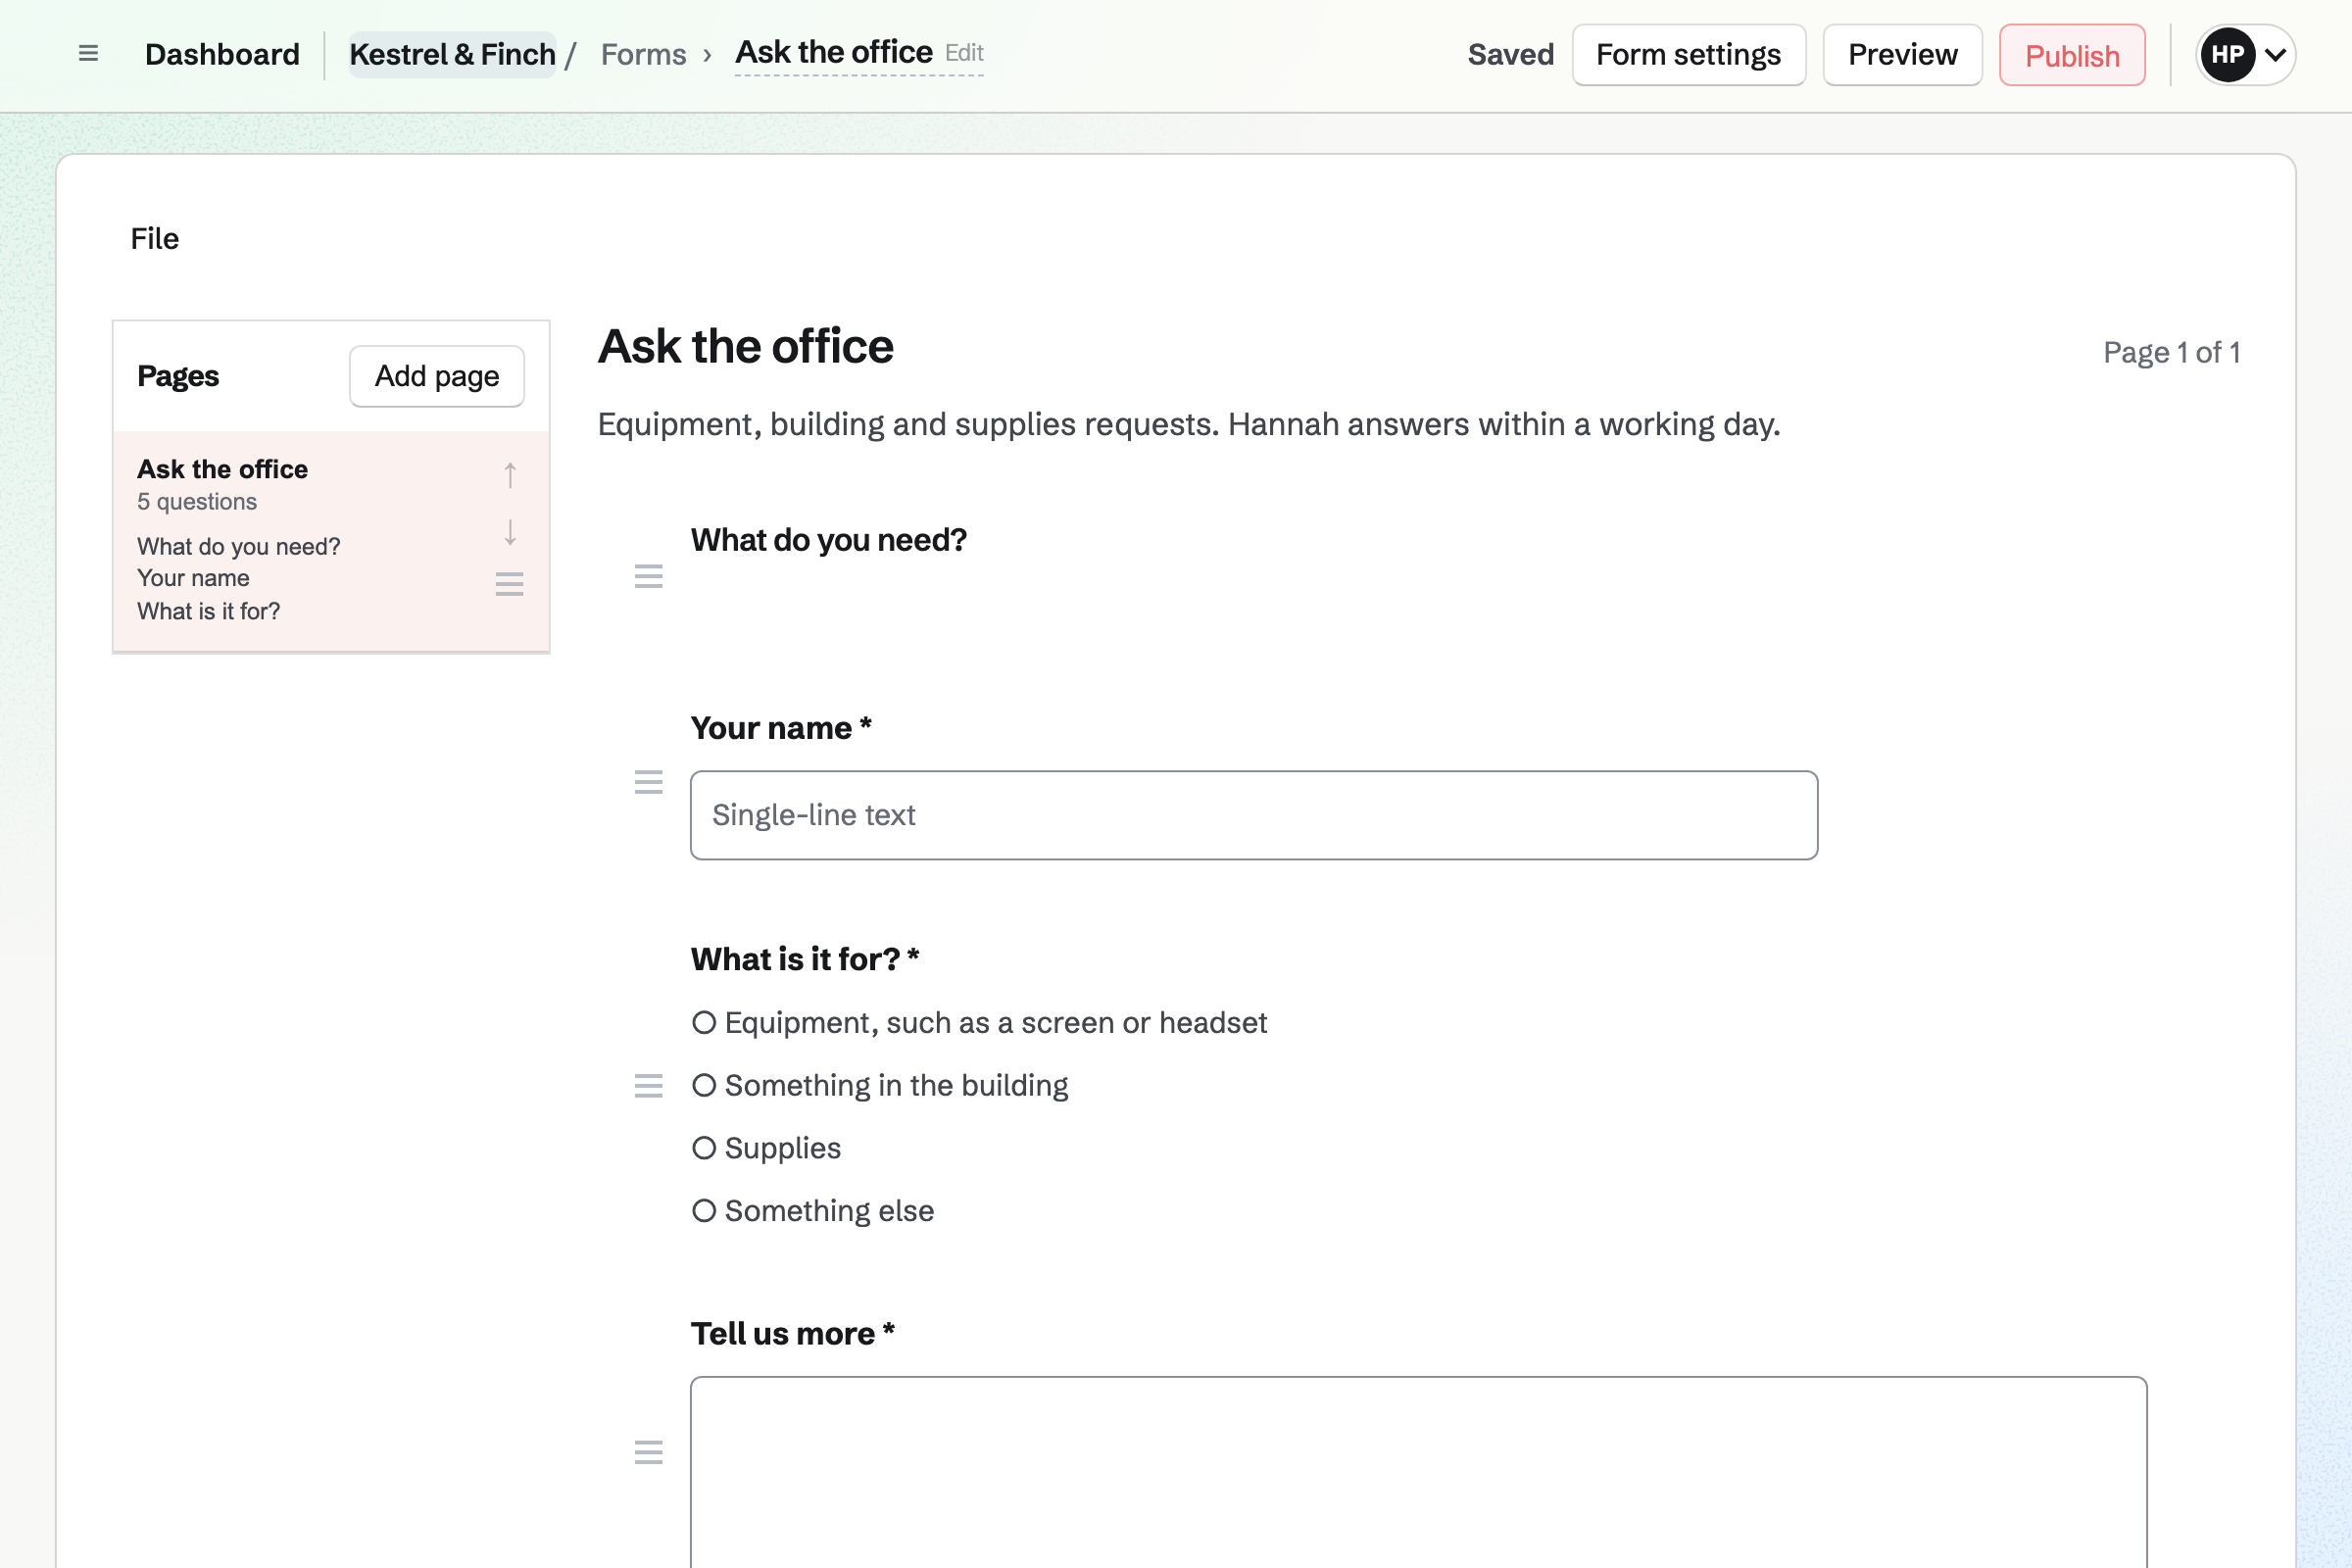Image resolution: width=2352 pixels, height=1568 pixels.
Task: Click 'What do you need?' in page outline
Action: click(239, 547)
